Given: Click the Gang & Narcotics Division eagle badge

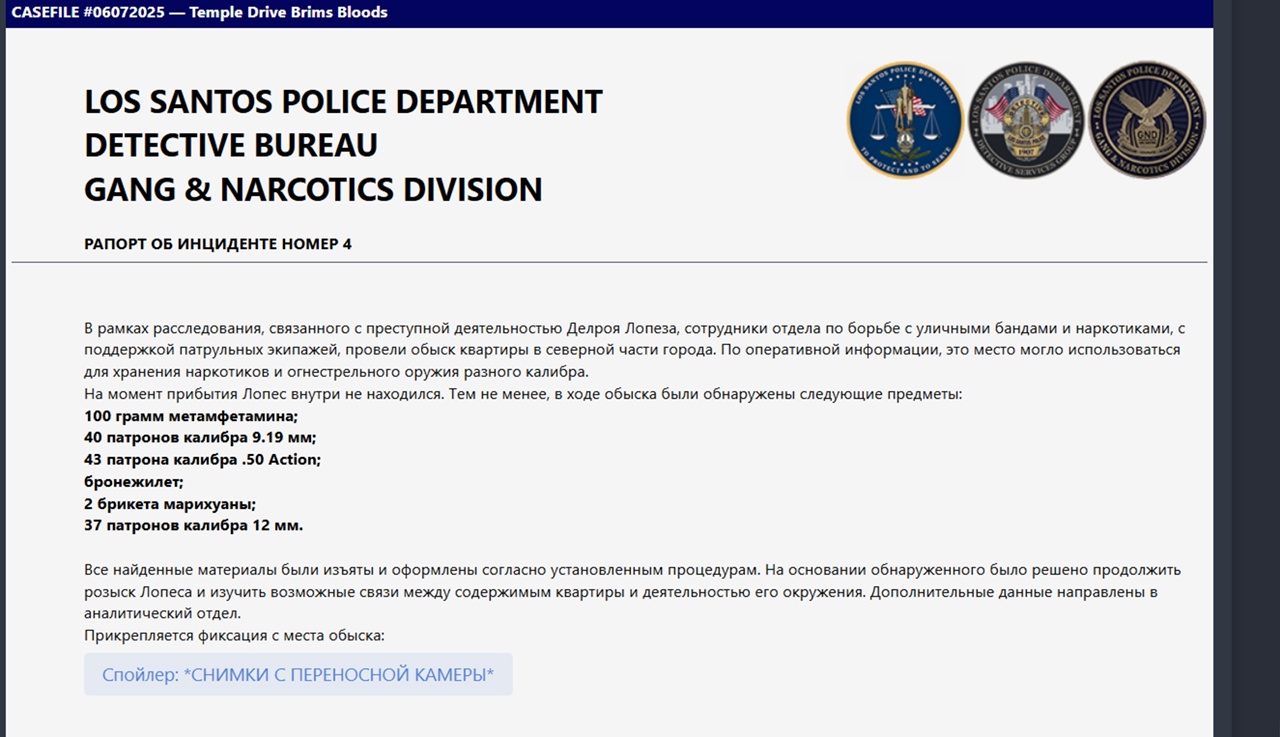Looking at the screenshot, I should pos(1147,120).
